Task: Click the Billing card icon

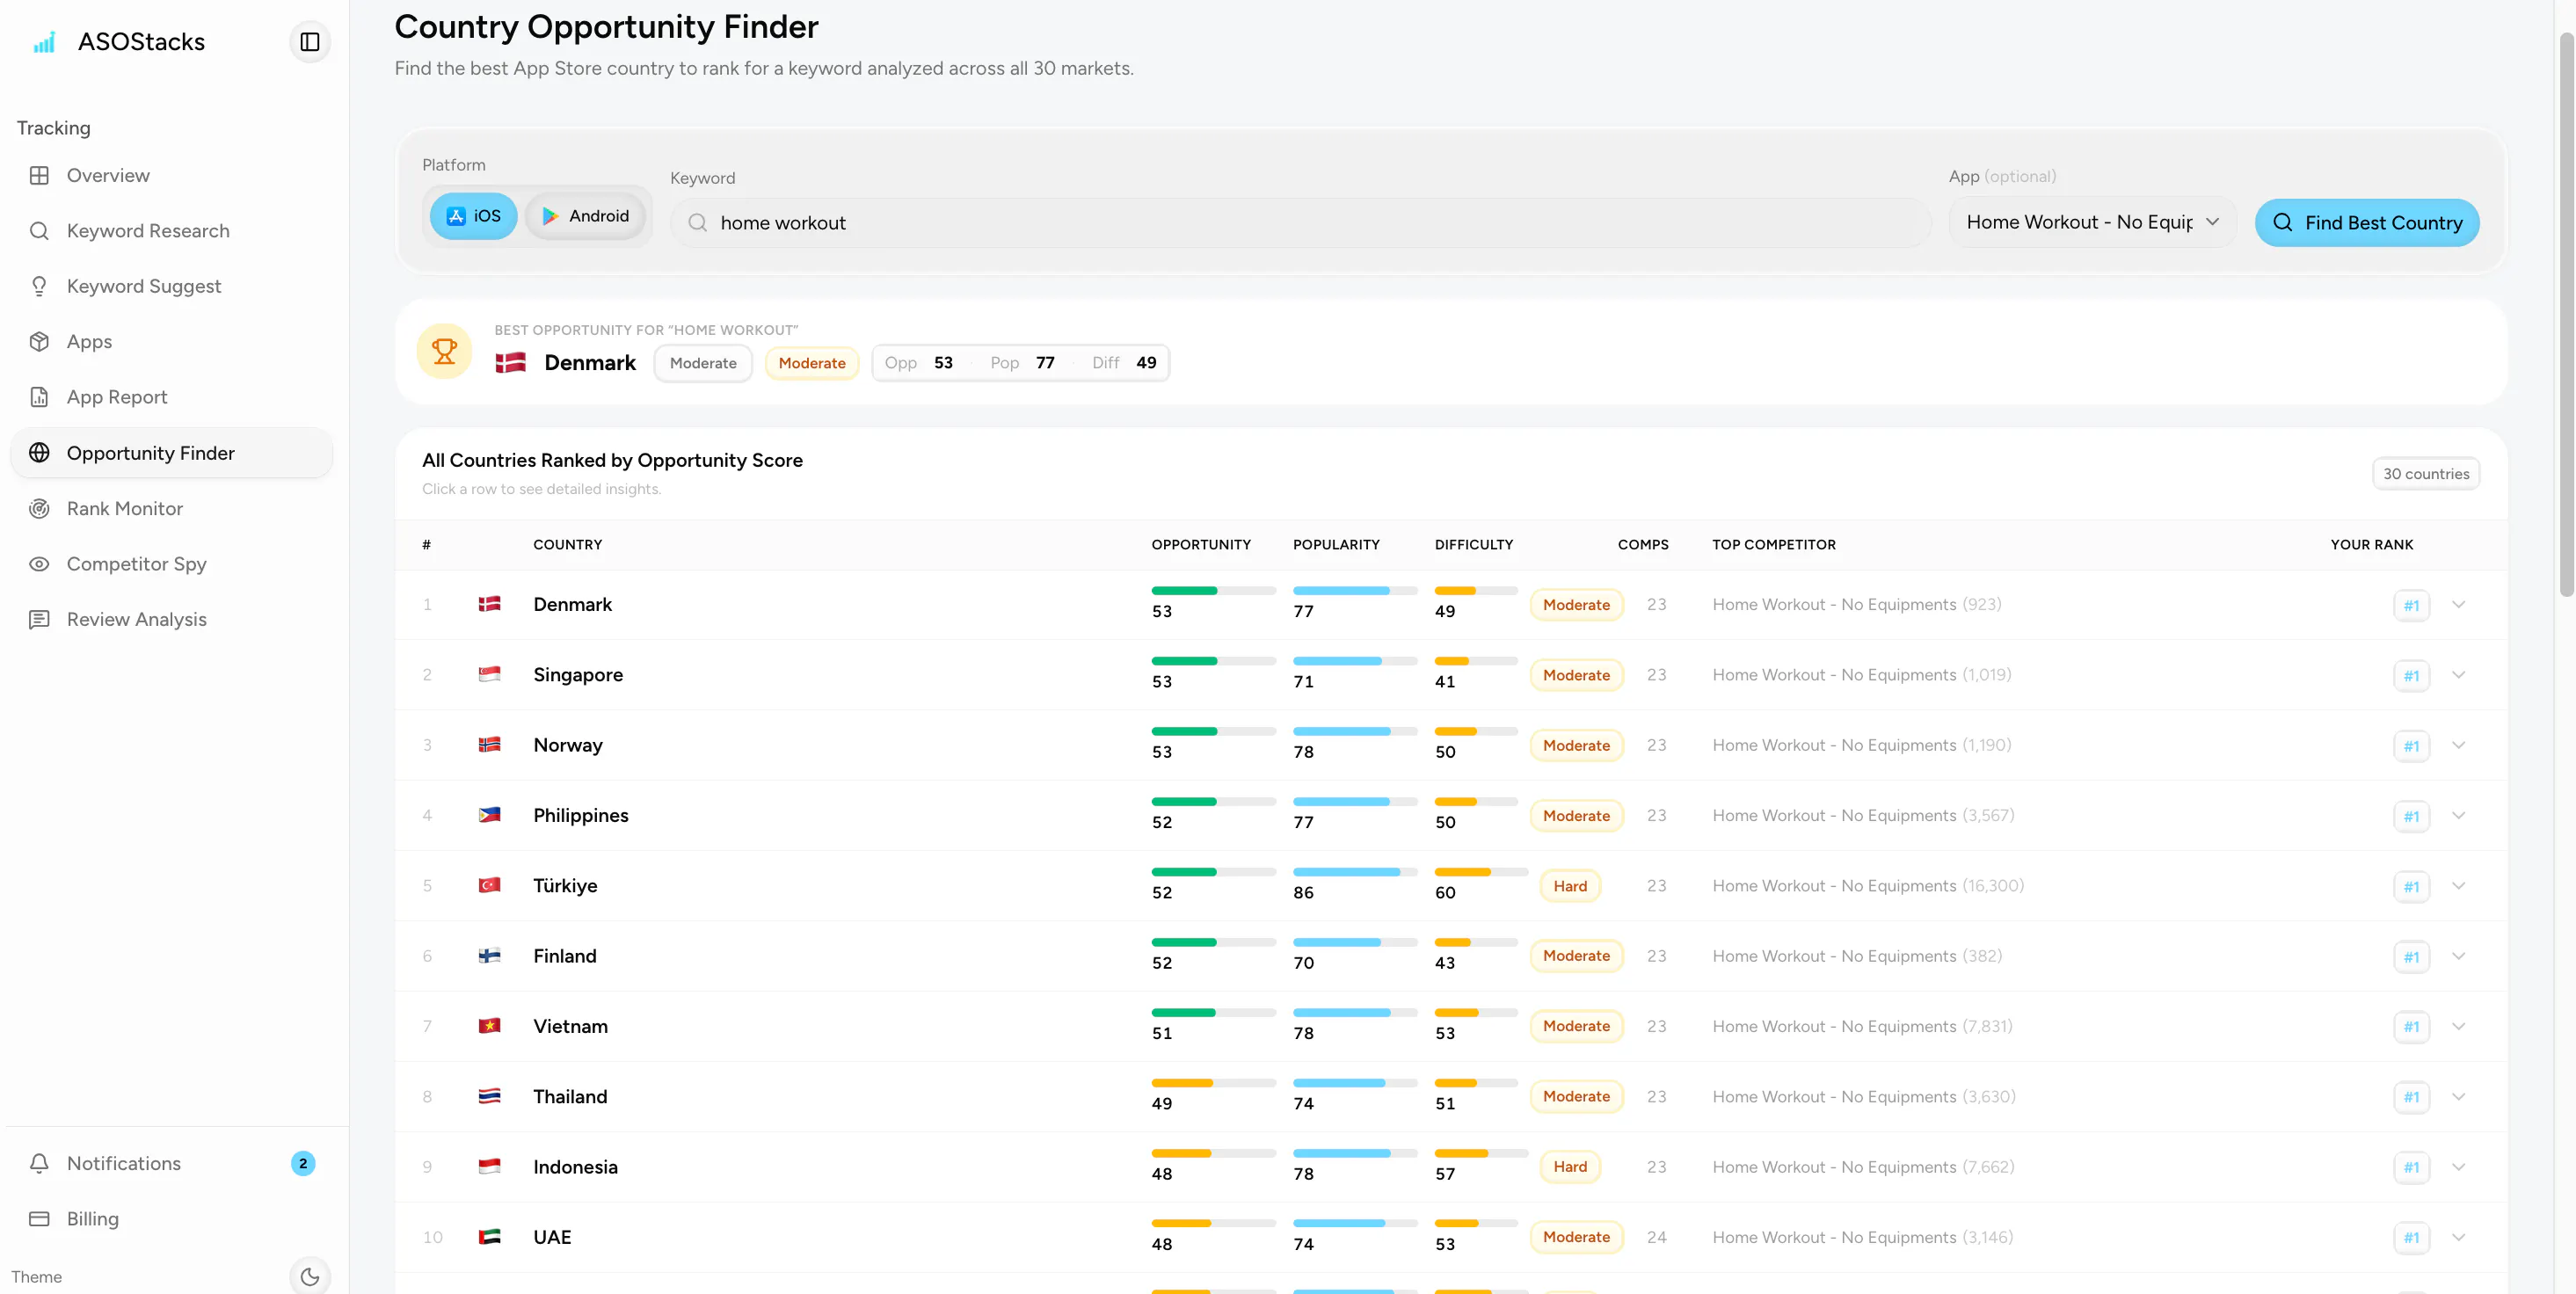Action: [x=39, y=1219]
